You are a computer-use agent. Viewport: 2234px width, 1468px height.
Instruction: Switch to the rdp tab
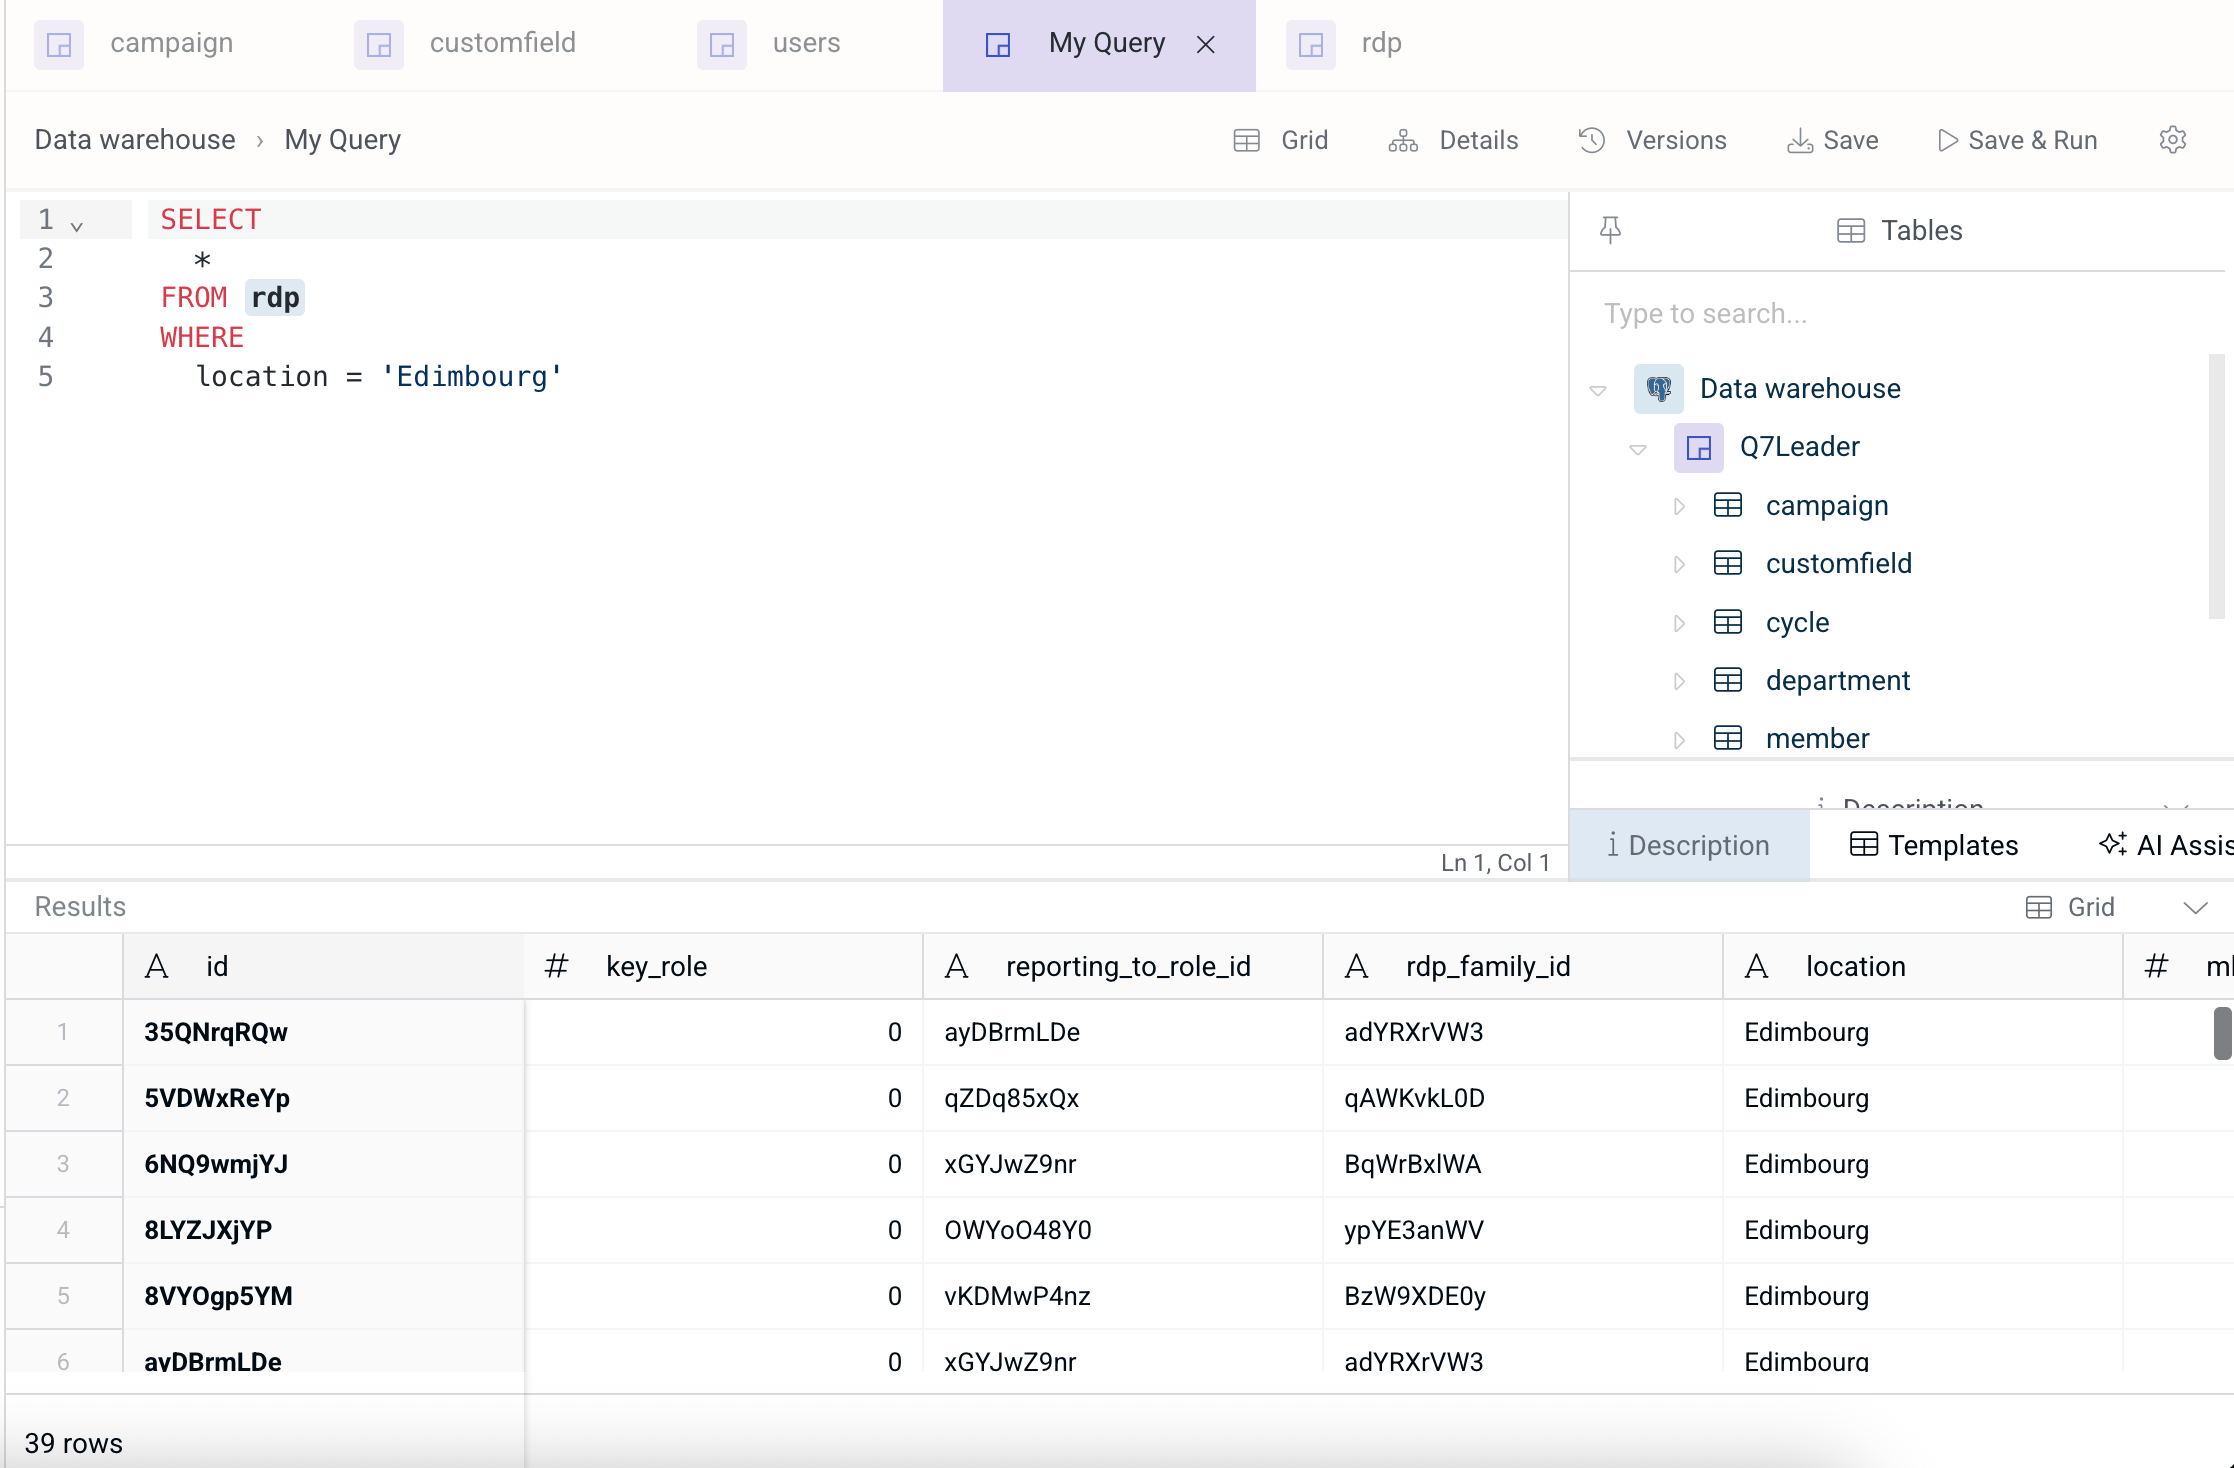pyautogui.click(x=1344, y=44)
